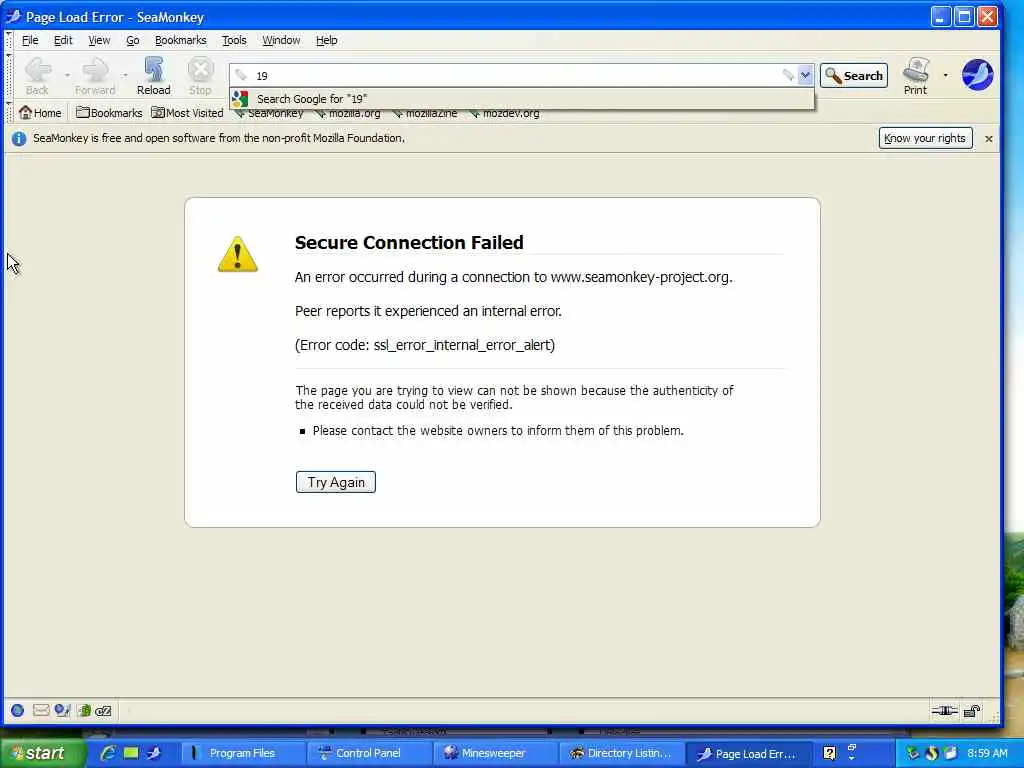Print the page with the printer icon

[x=916, y=76]
